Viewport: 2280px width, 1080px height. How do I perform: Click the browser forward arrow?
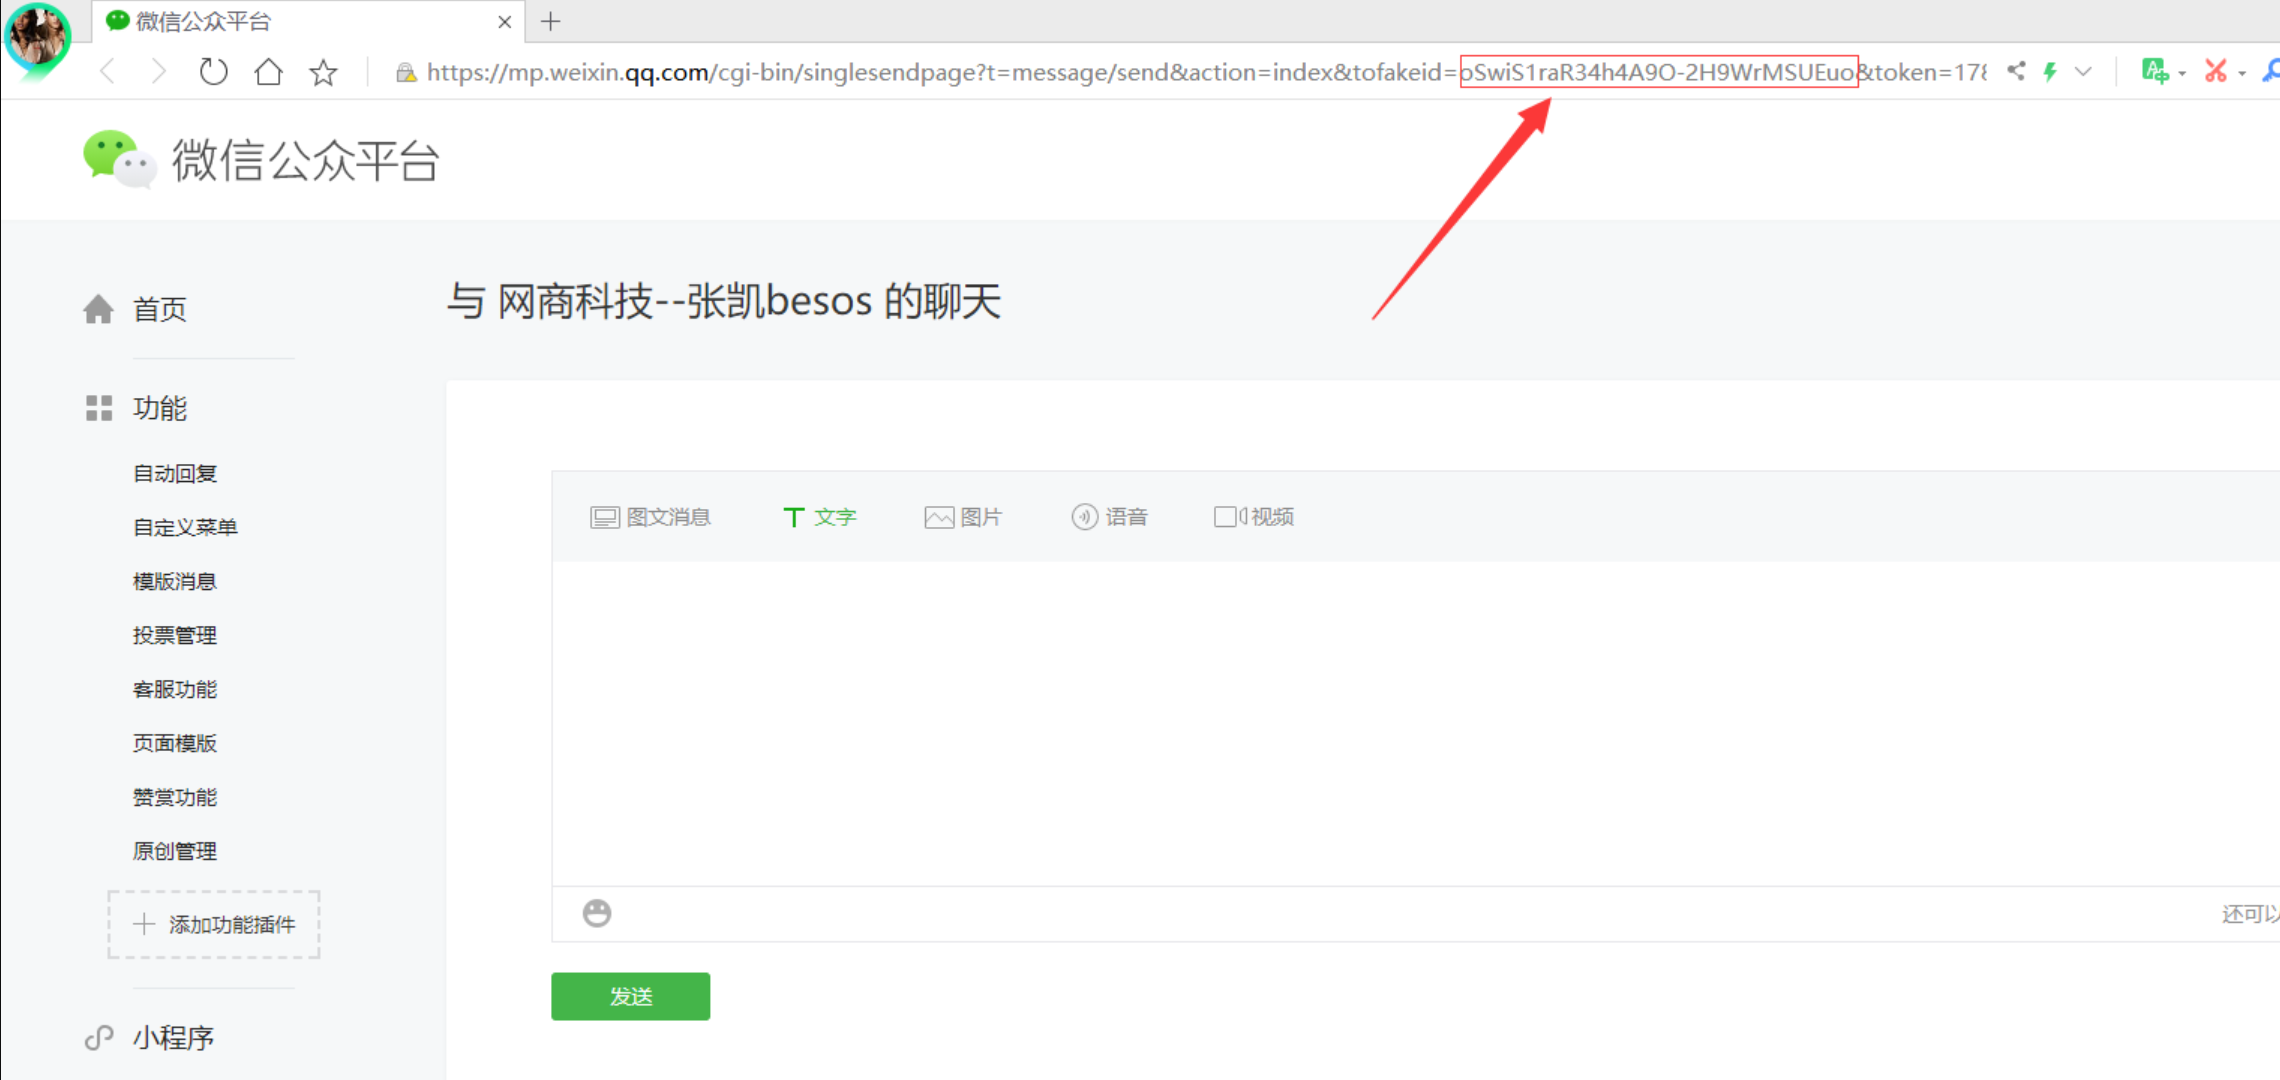click(159, 72)
